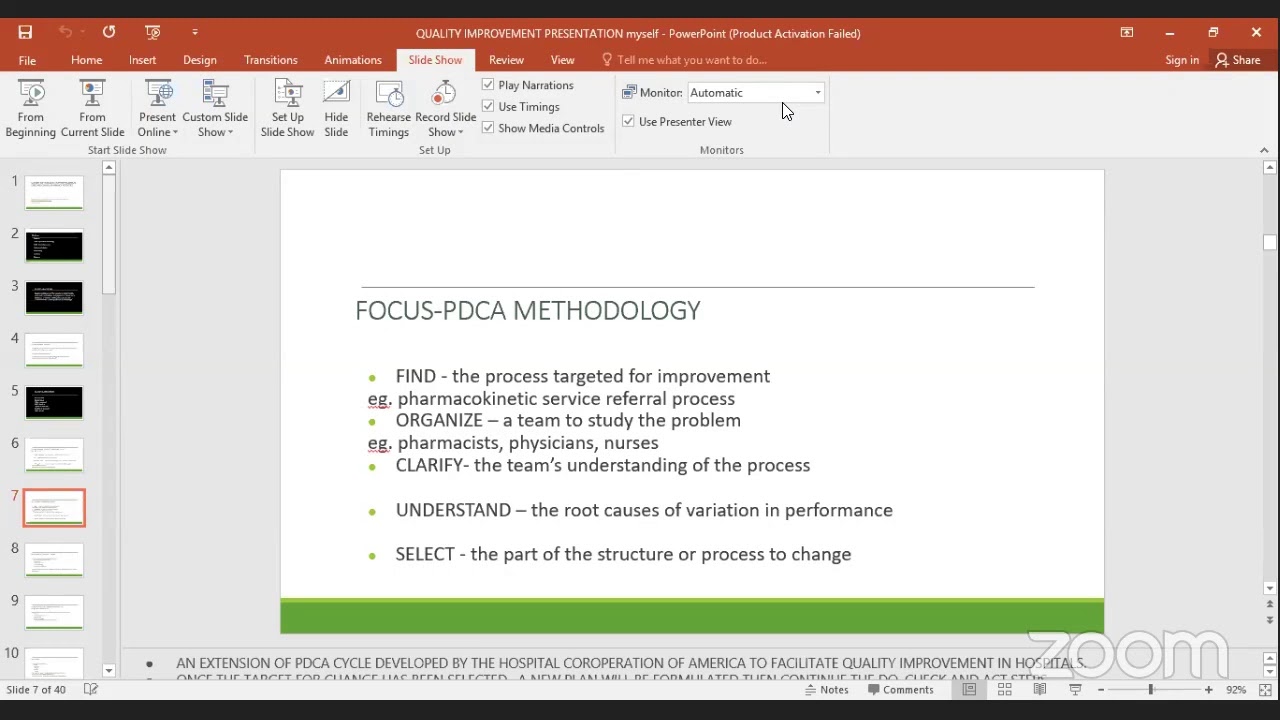Disable Use Presenter View
Viewport: 1280px width, 720px height.
tap(628, 121)
